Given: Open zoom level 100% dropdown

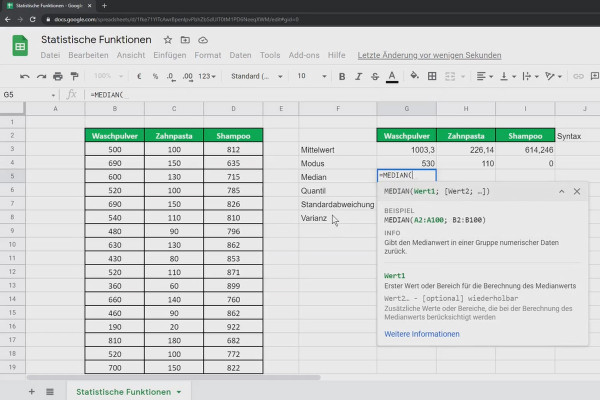Looking at the screenshot, I should tap(108, 76).
